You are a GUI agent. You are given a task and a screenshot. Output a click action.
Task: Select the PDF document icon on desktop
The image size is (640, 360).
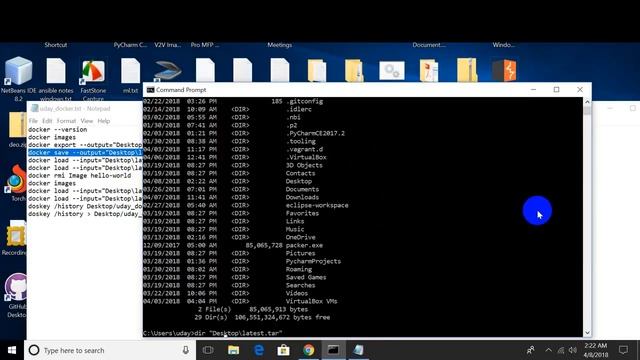tap(429, 71)
